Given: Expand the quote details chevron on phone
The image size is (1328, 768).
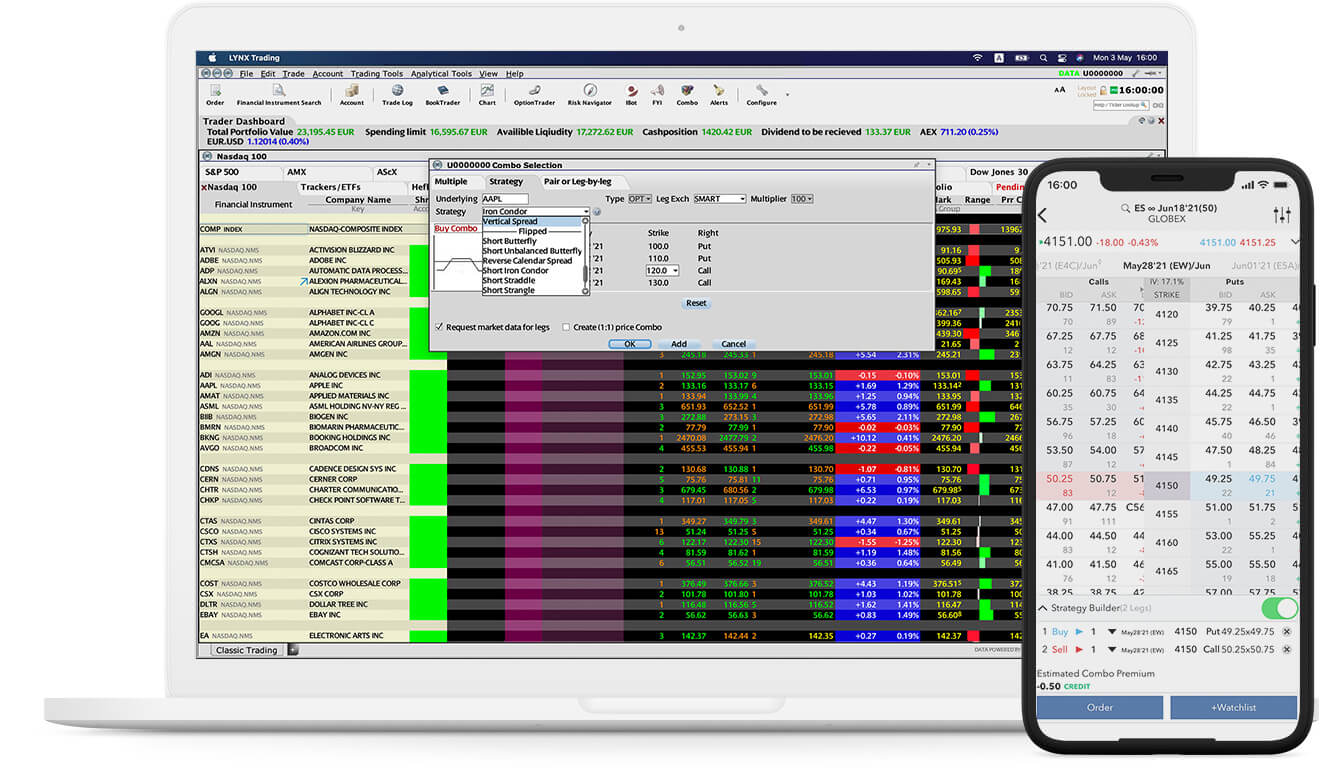Looking at the screenshot, I should pos(1295,242).
